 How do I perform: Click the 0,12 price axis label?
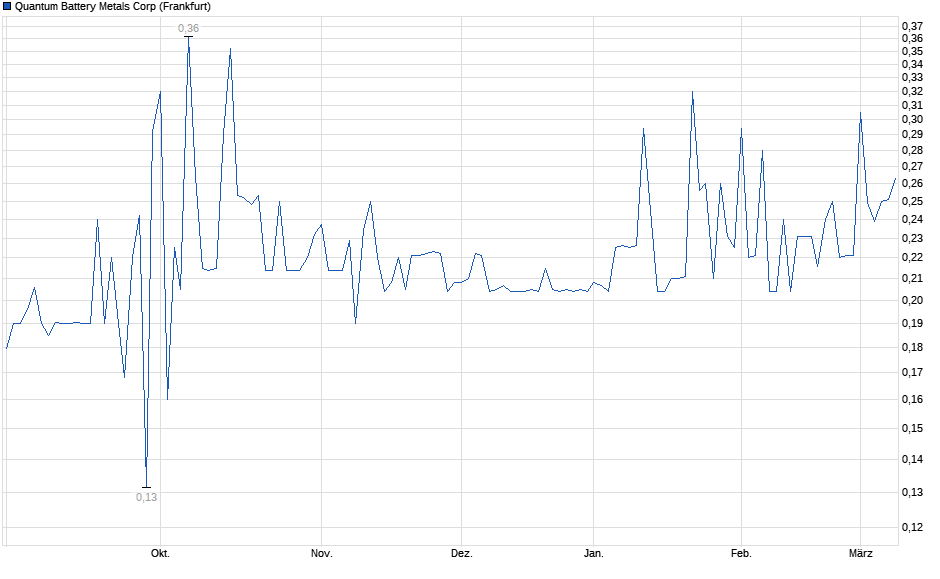[x=911, y=527]
